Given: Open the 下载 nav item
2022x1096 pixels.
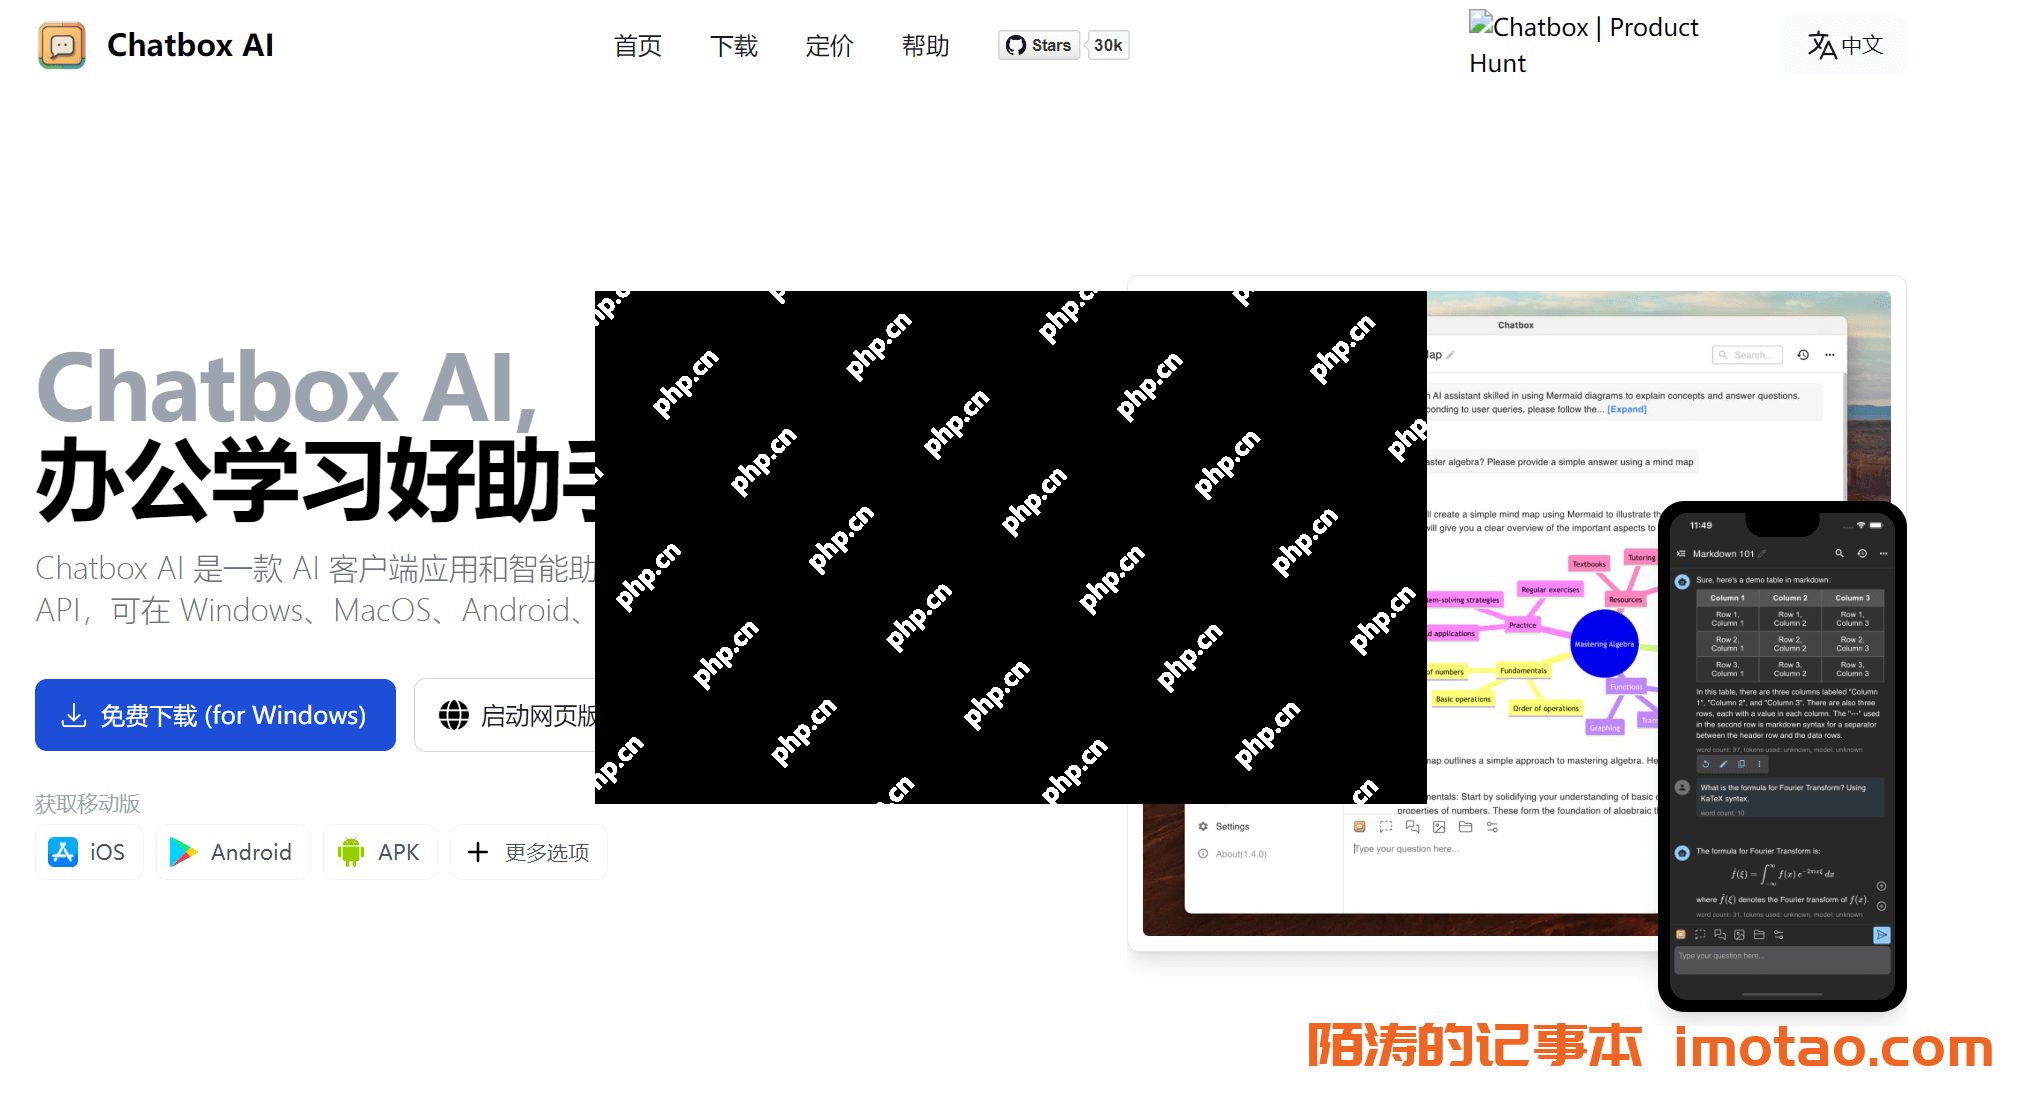Looking at the screenshot, I should coord(734,46).
